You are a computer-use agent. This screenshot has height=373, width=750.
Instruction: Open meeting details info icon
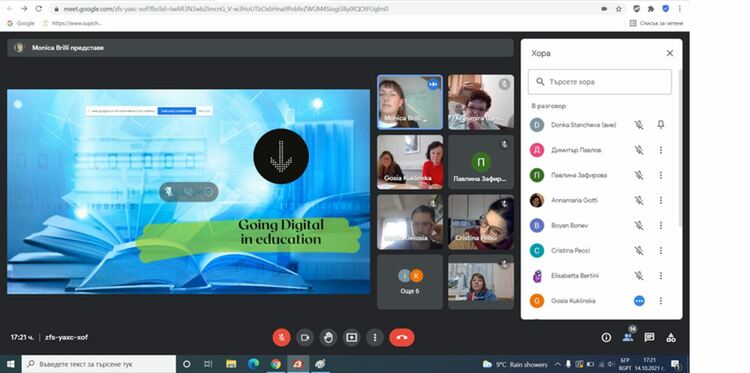pyautogui.click(x=606, y=338)
